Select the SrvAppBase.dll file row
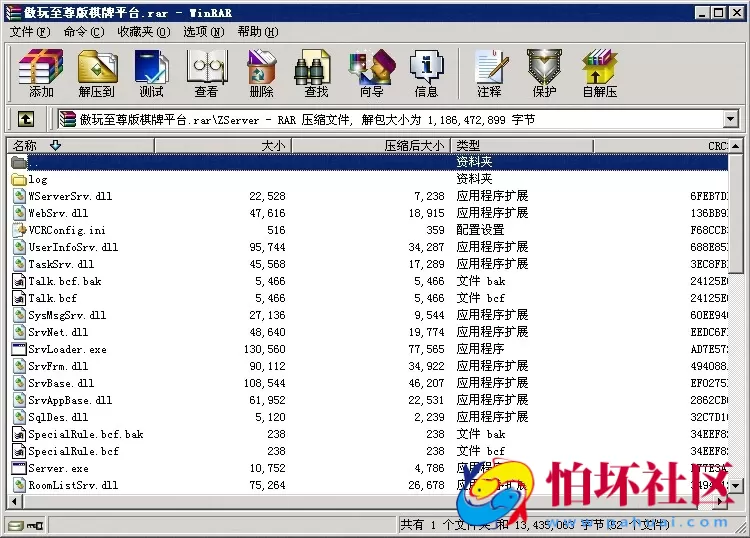Image resolution: width=750 pixels, height=538 pixels. click(368, 400)
